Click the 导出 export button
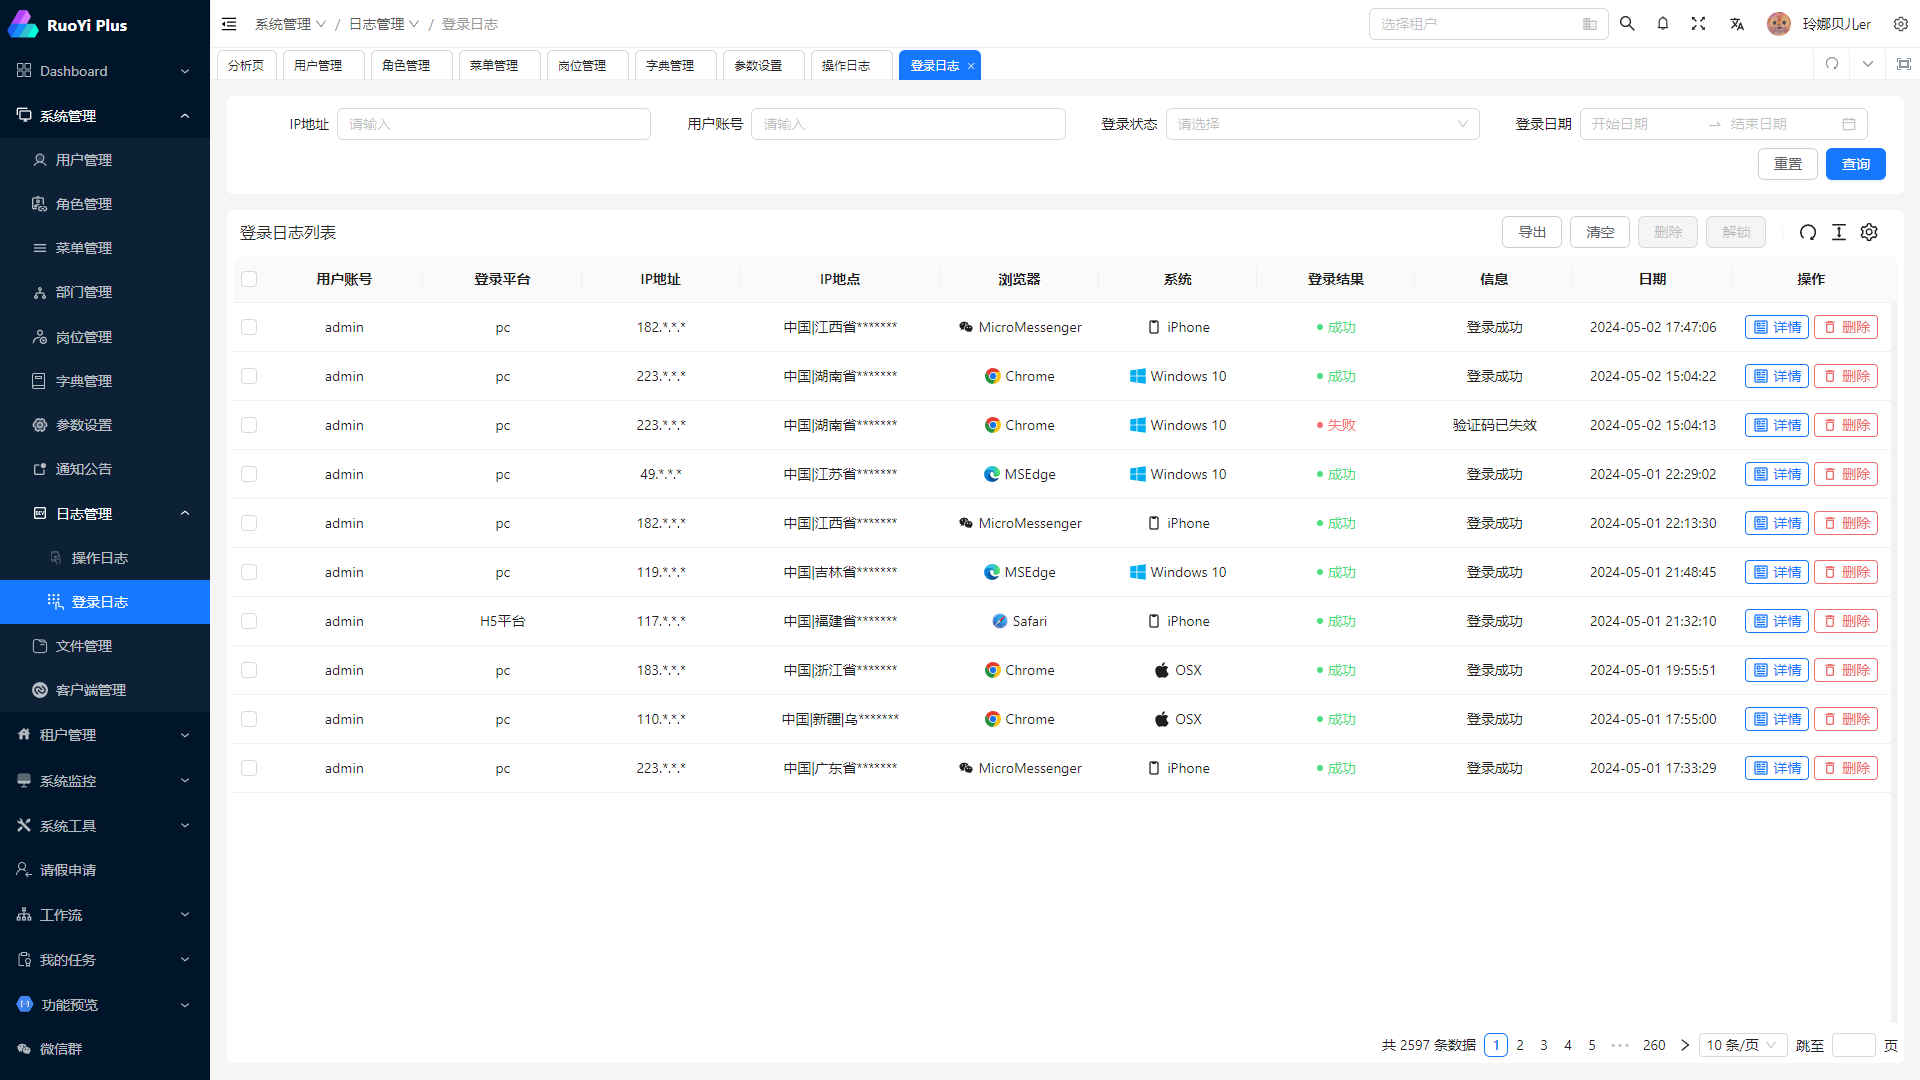This screenshot has height=1080, width=1920. (x=1532, y=232)
